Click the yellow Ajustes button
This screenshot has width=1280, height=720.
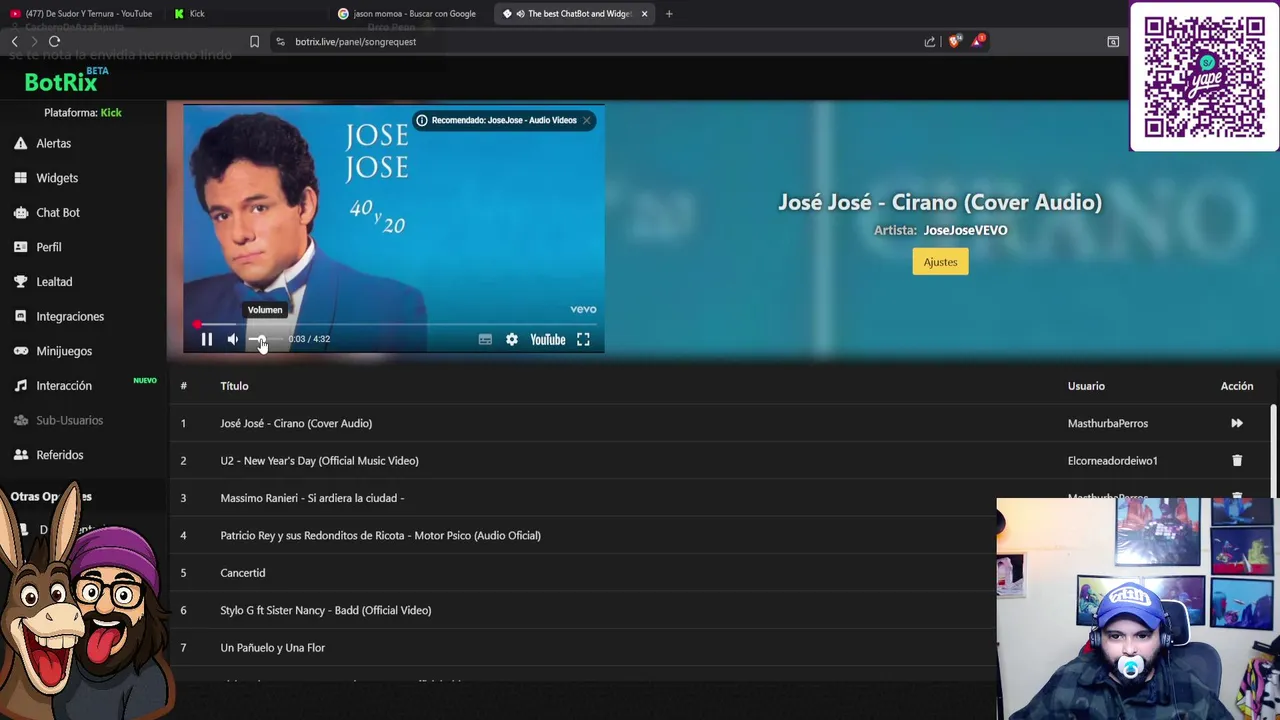[940, 262]
